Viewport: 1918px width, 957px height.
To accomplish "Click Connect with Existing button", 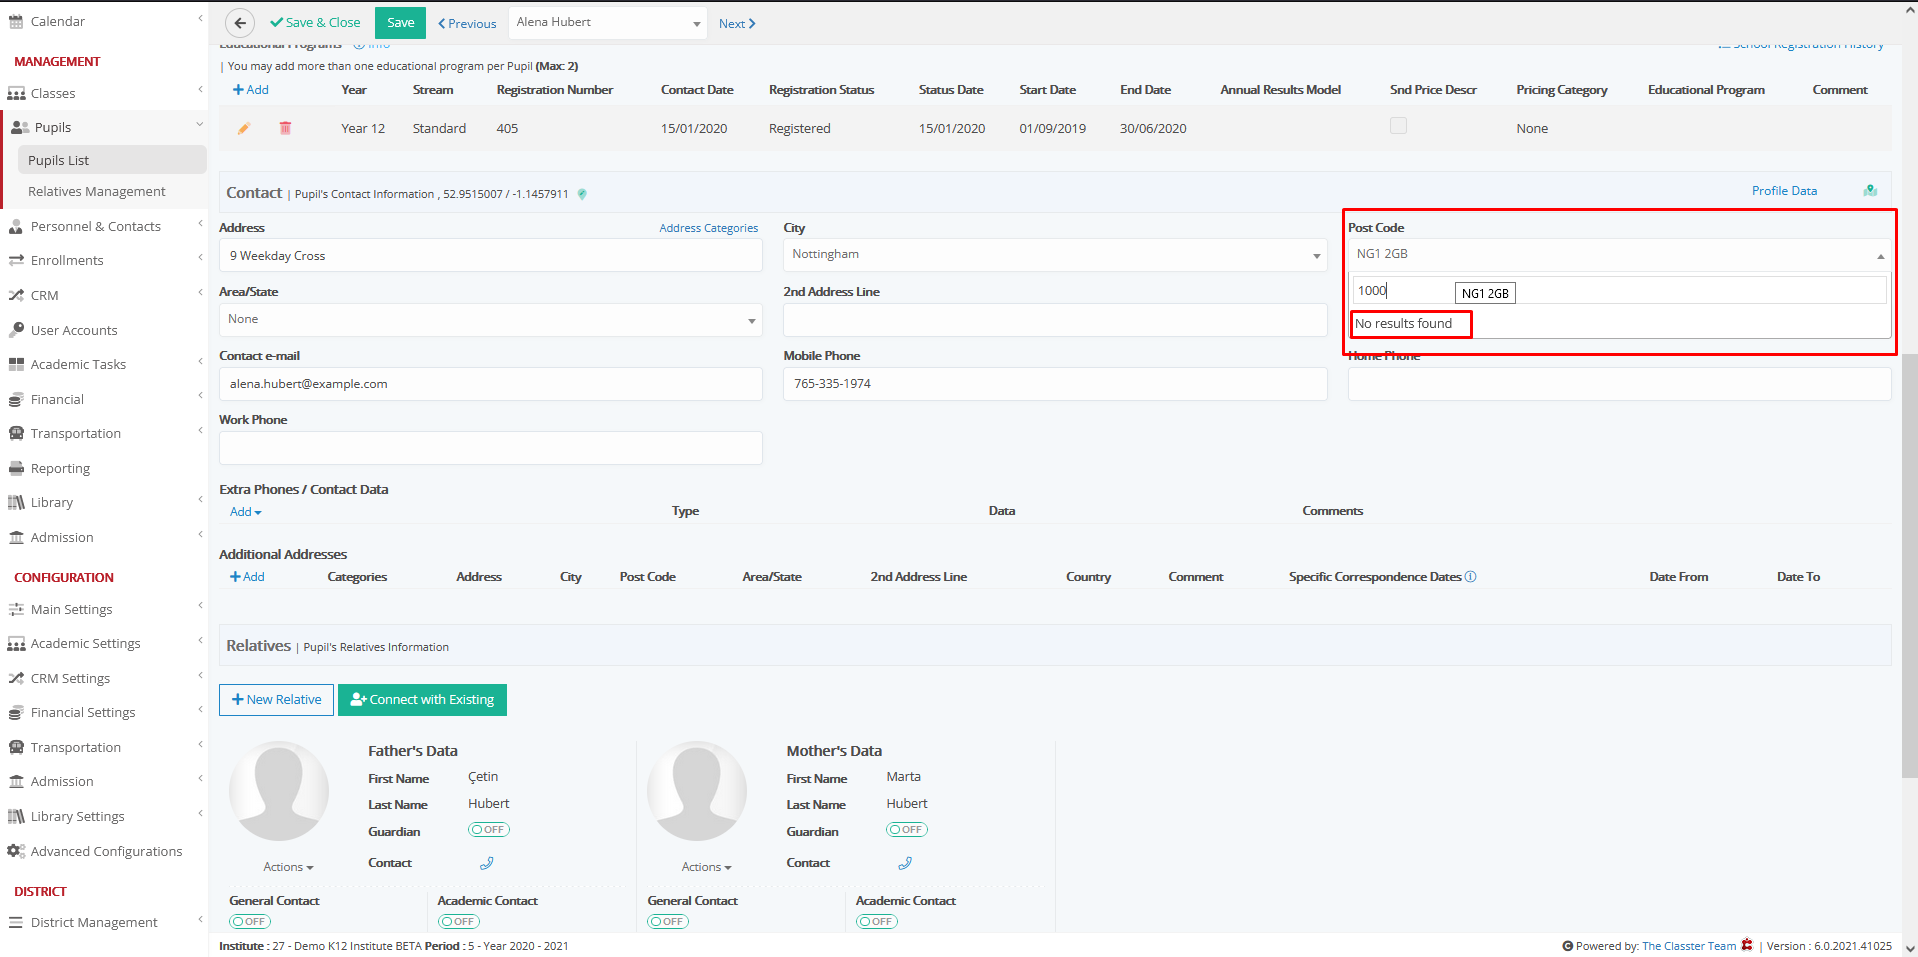I will [422, 700].
